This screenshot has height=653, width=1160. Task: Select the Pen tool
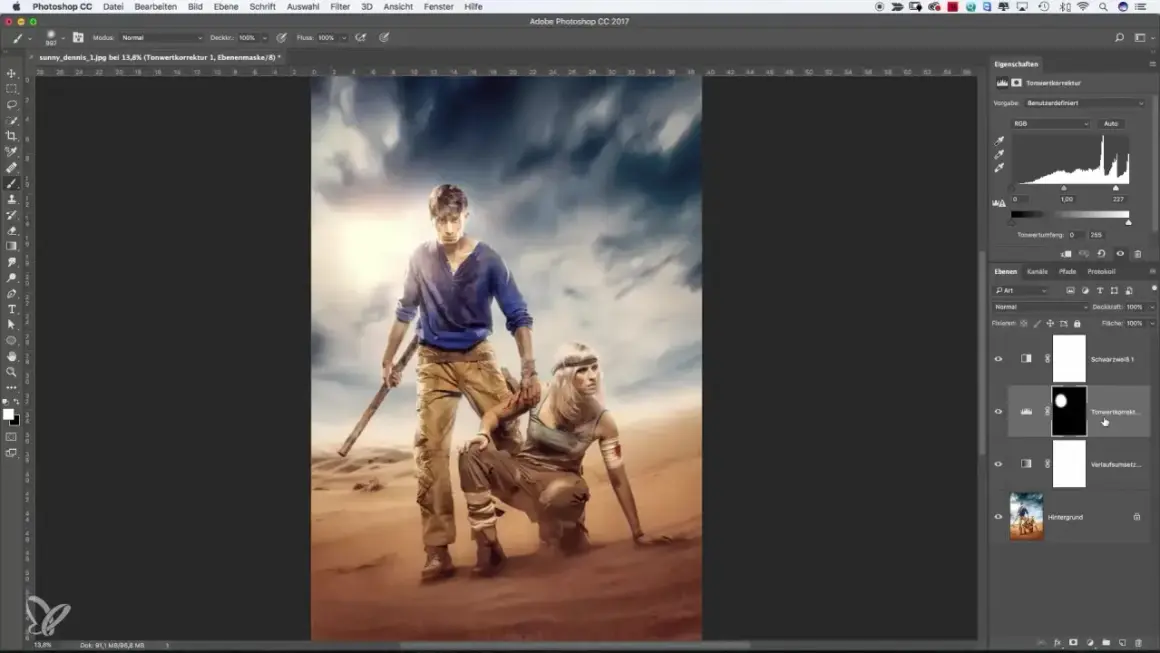tap(11, 294)
